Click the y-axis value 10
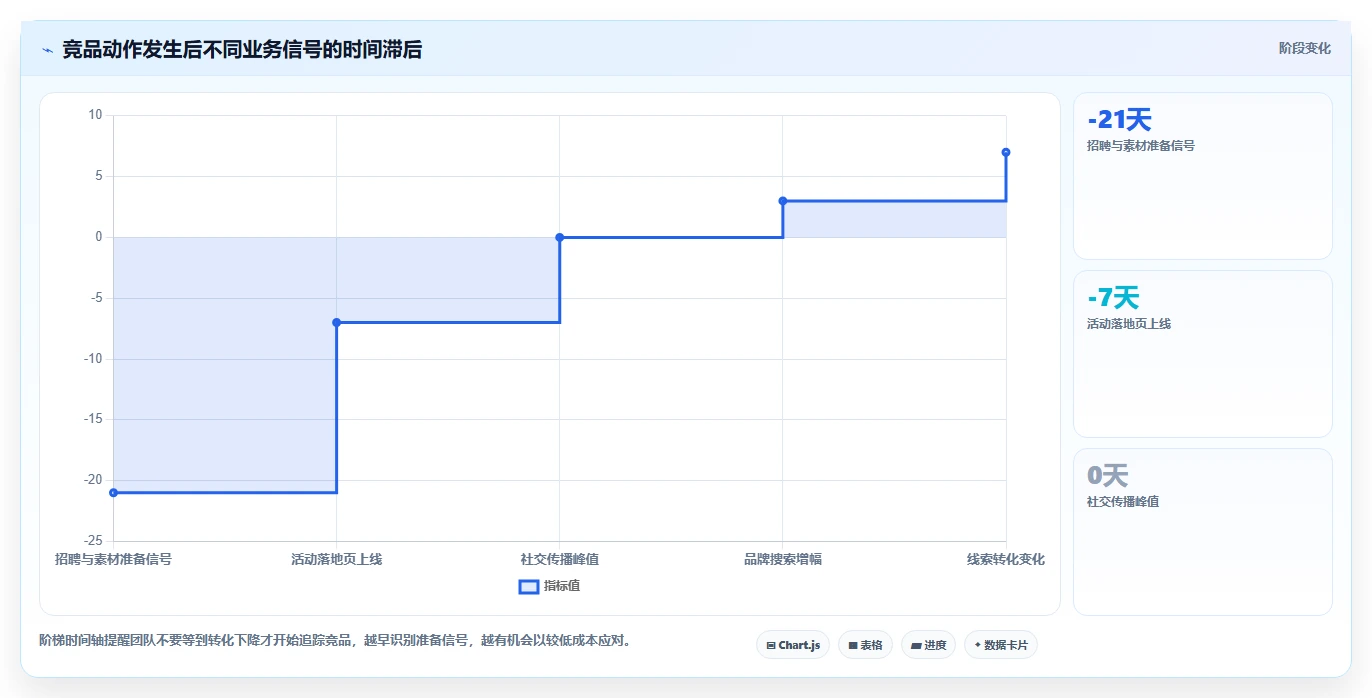1372x698 pixels. [96, 115]
